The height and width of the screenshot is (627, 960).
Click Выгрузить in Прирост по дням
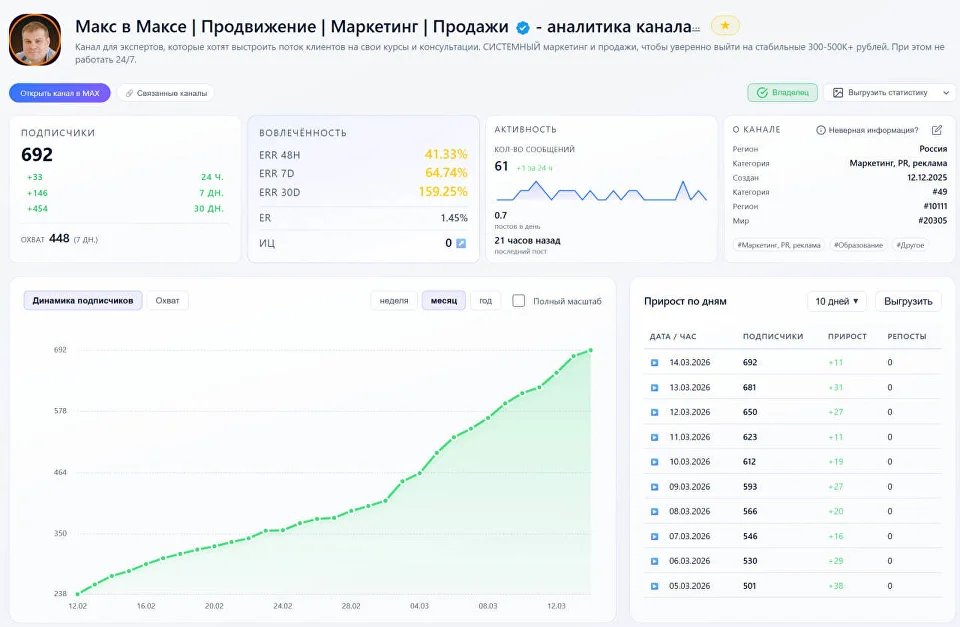pos(908,301)
